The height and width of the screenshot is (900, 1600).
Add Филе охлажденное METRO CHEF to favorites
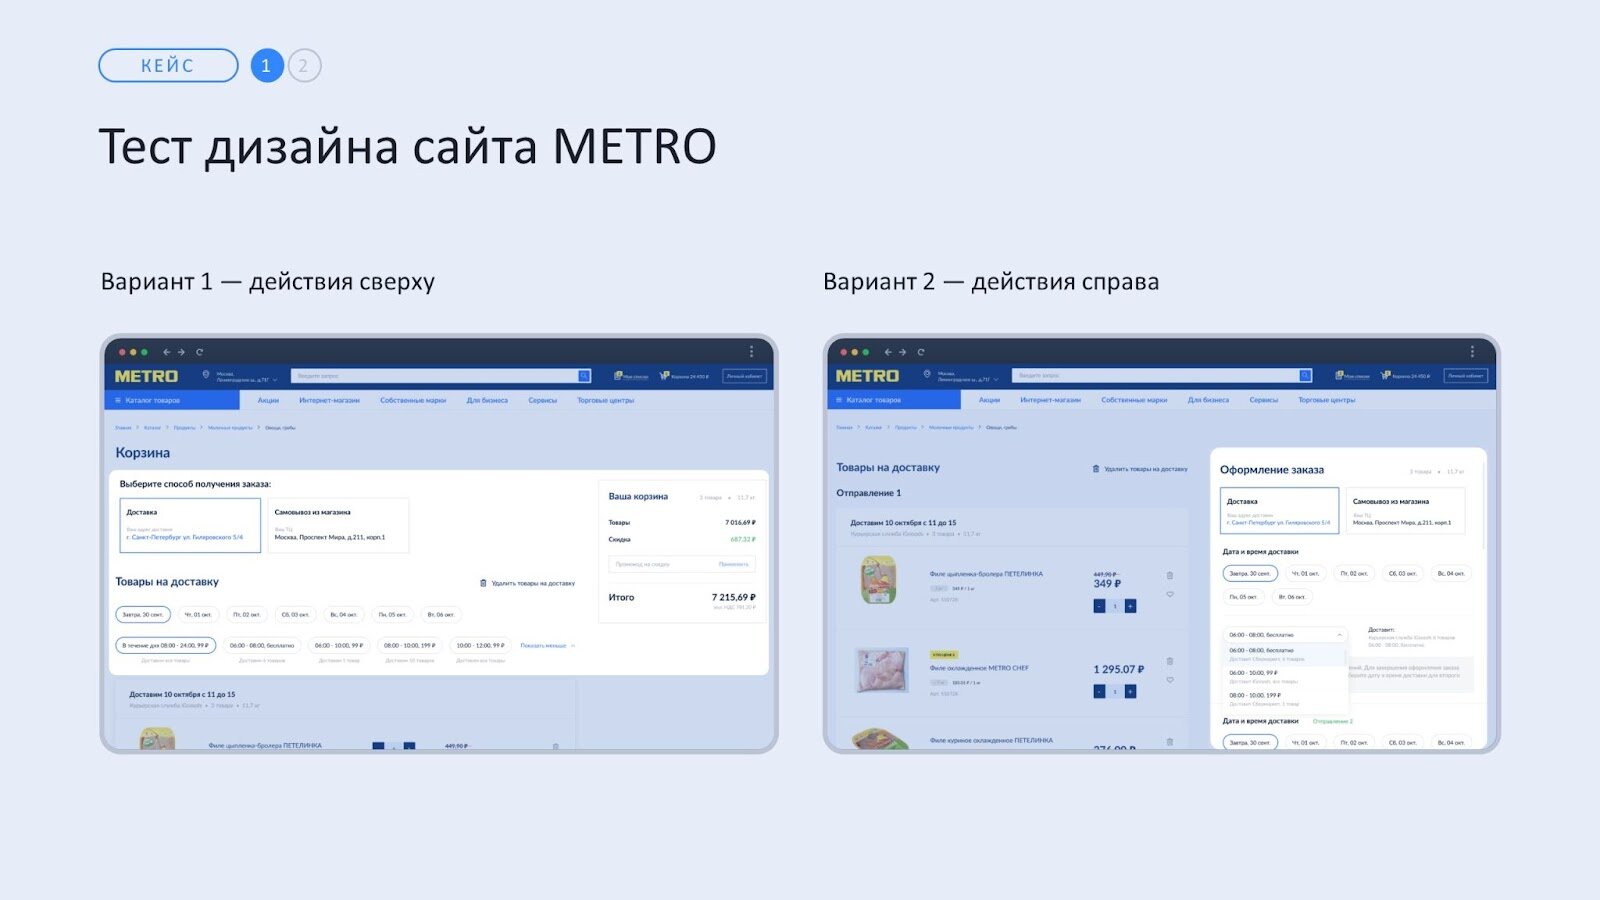(x=1170, y=680)
